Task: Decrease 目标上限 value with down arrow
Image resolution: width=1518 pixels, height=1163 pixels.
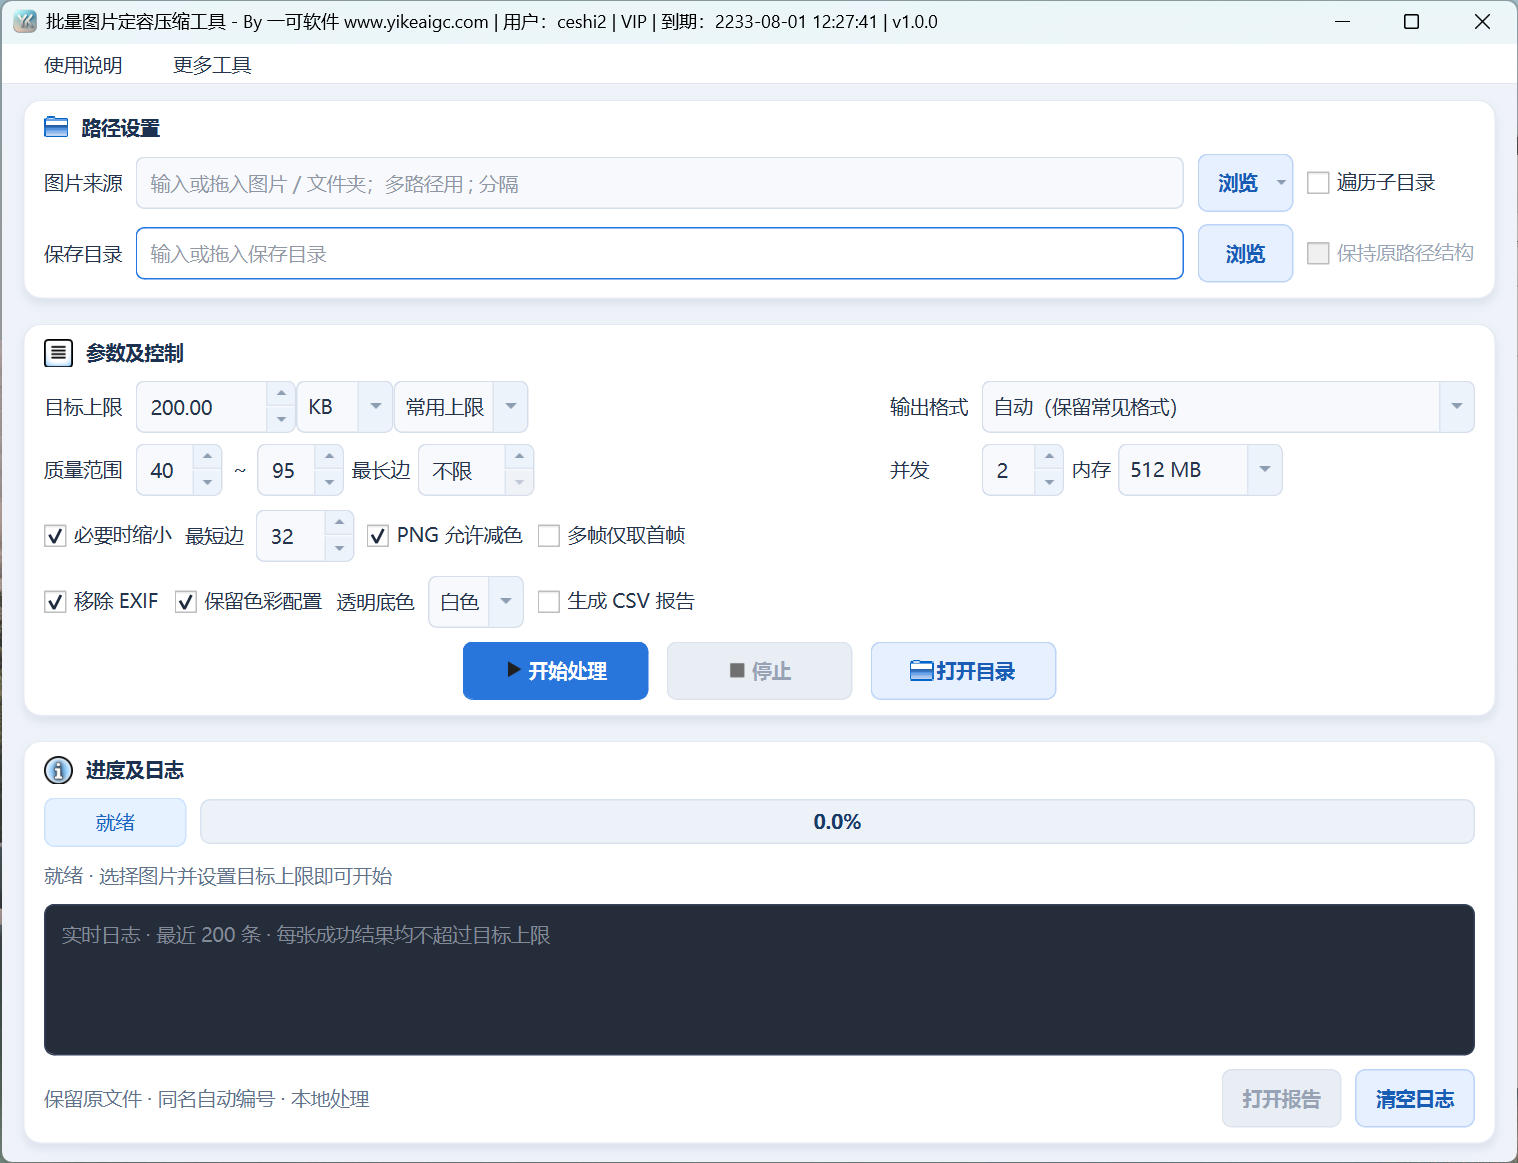Action: [281, 420]
